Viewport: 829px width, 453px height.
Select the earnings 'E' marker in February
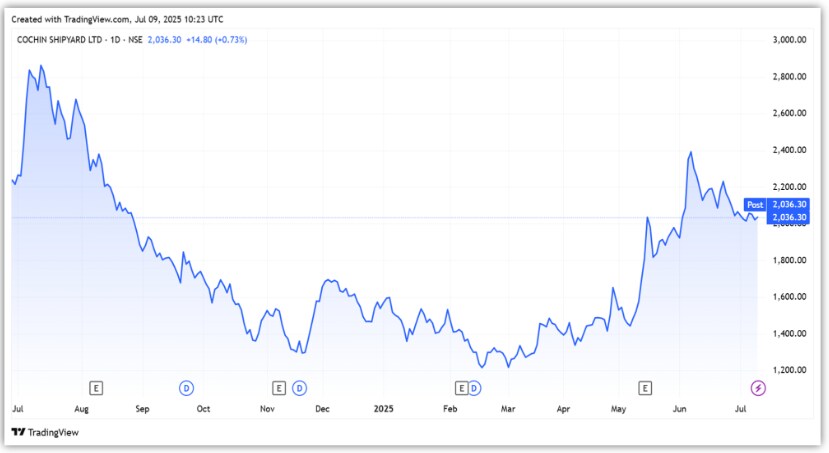pos(461,387)
